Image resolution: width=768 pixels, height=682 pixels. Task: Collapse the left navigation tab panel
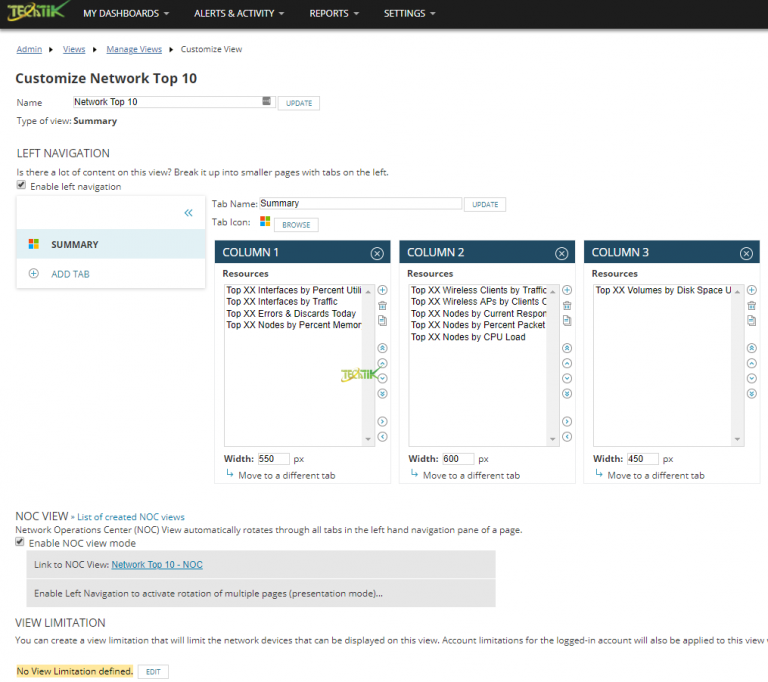(x=188, y=213)
